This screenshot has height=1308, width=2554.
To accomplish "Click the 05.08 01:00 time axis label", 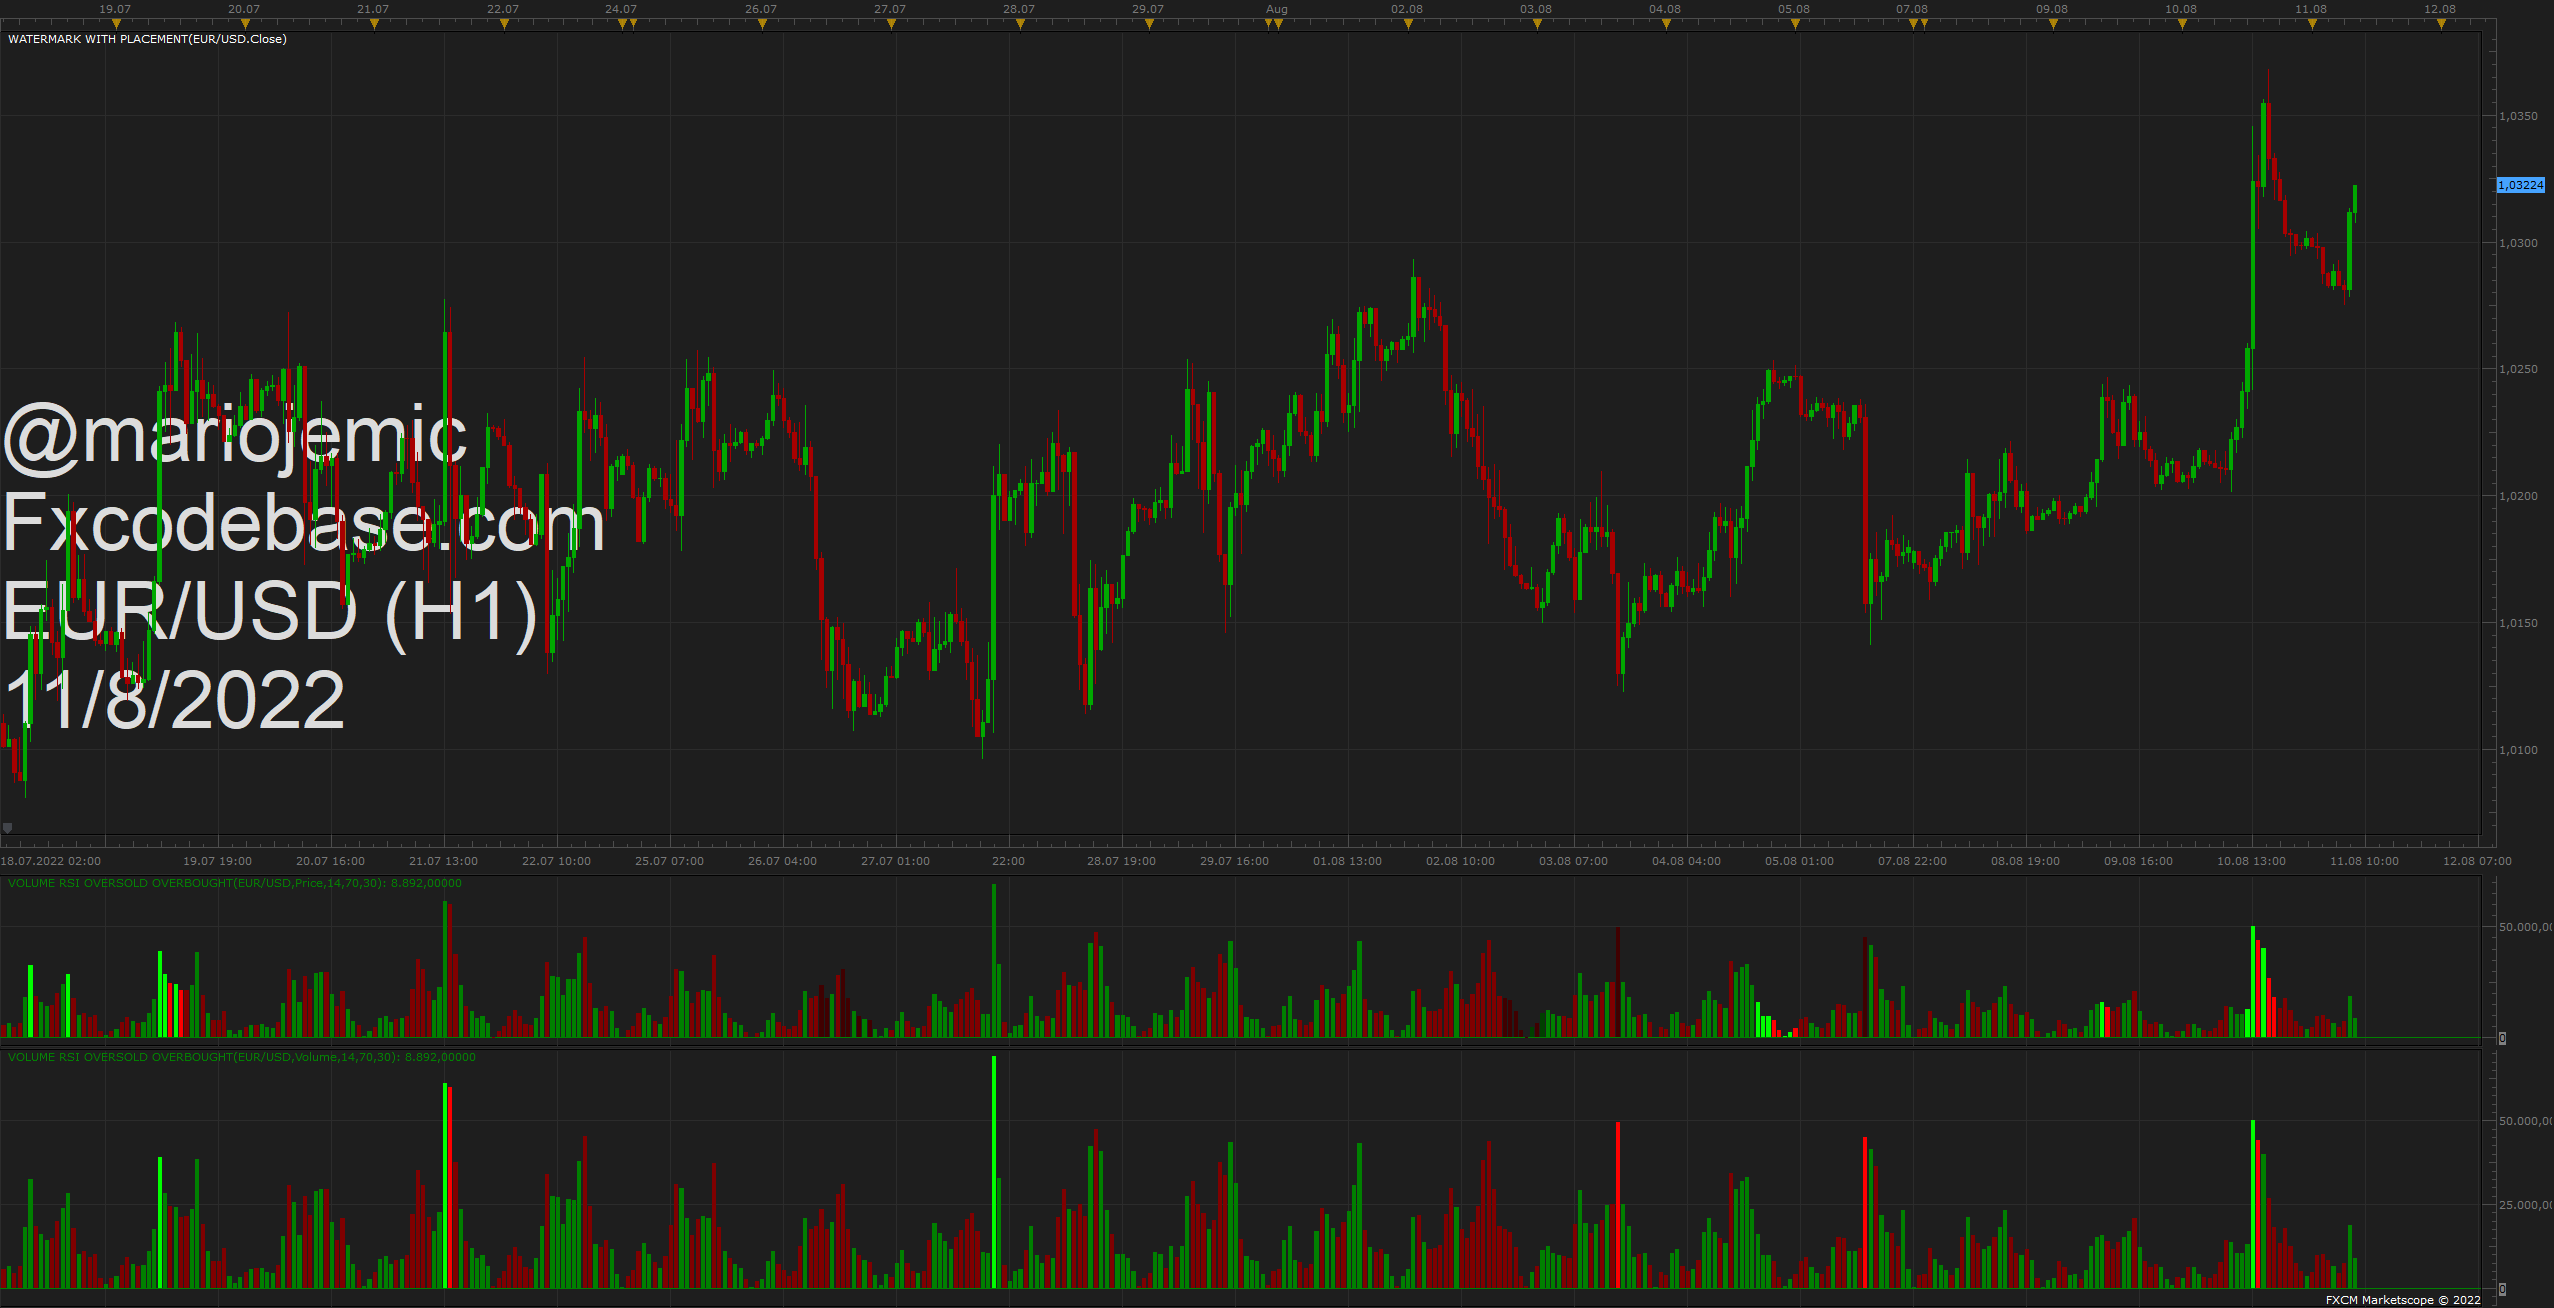I will click(1799, 861).
